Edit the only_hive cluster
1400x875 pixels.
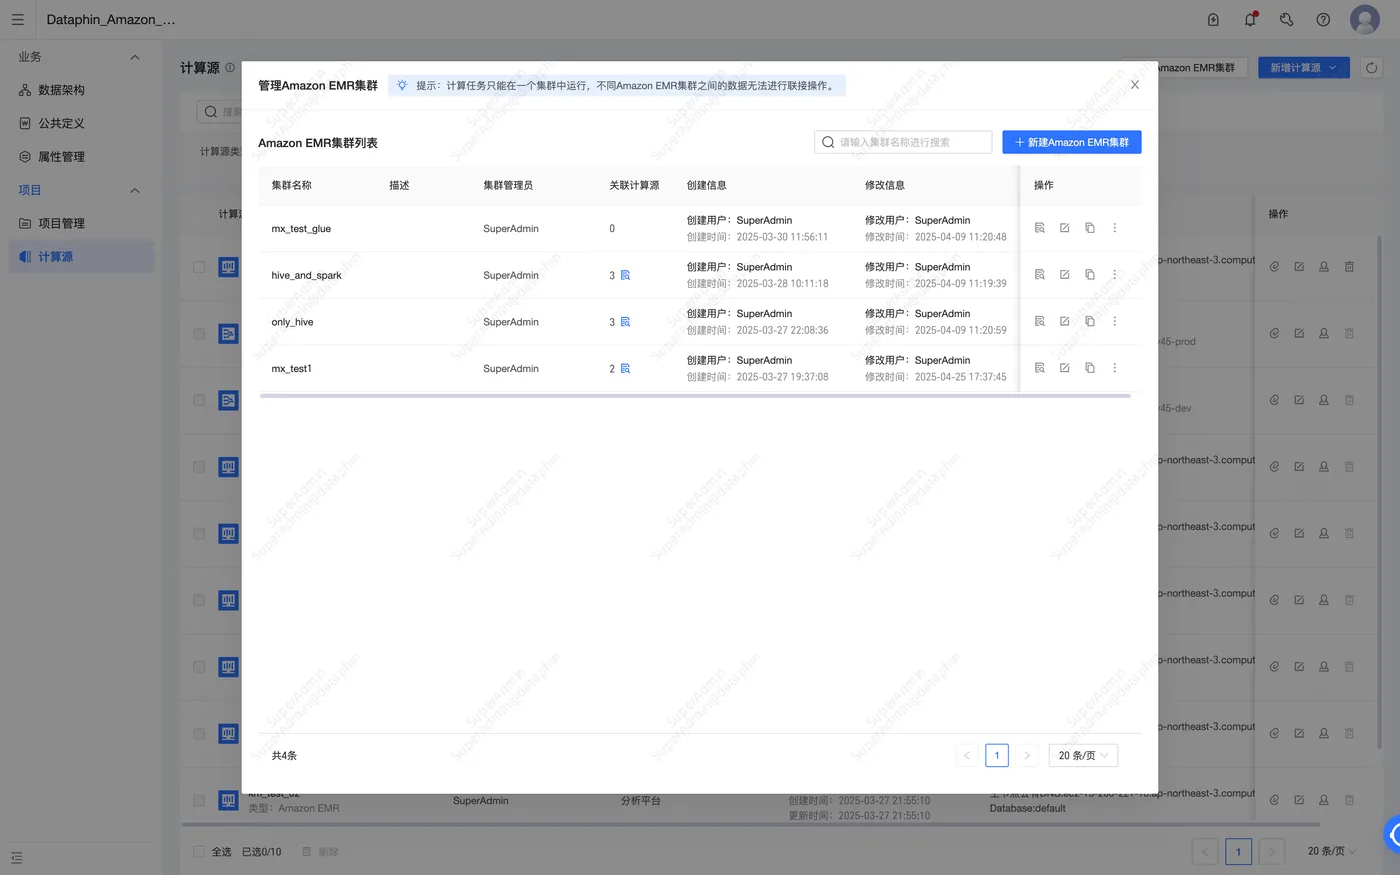point(1065,322)
